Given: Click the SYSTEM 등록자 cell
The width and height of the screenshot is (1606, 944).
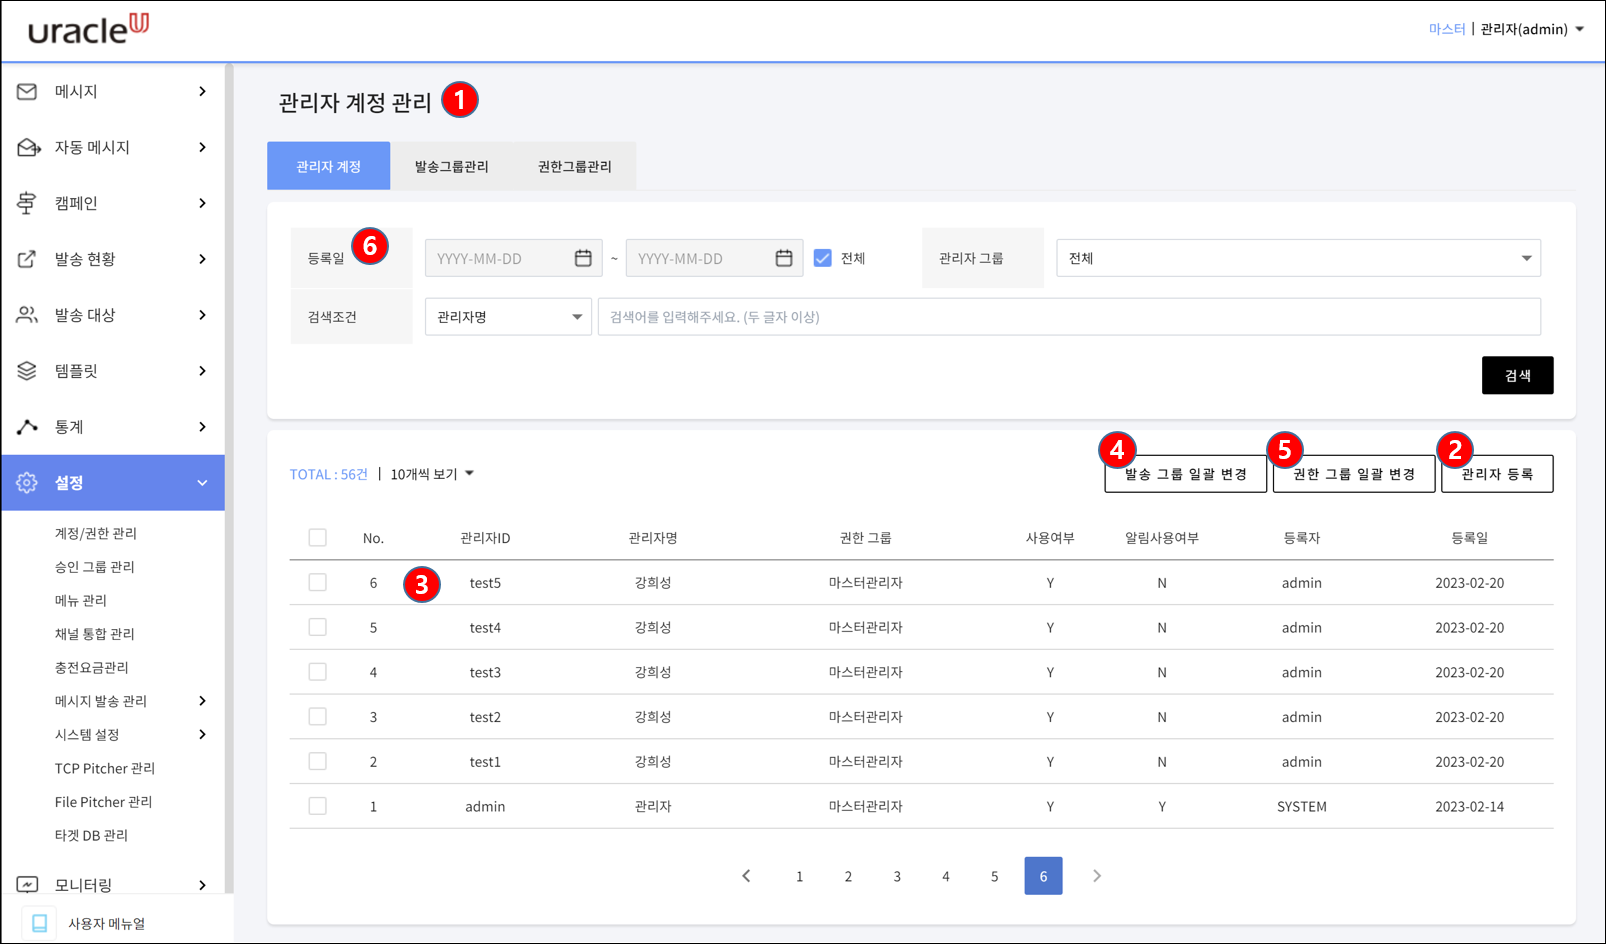Looking at the screenshot, I should 1302,807.
